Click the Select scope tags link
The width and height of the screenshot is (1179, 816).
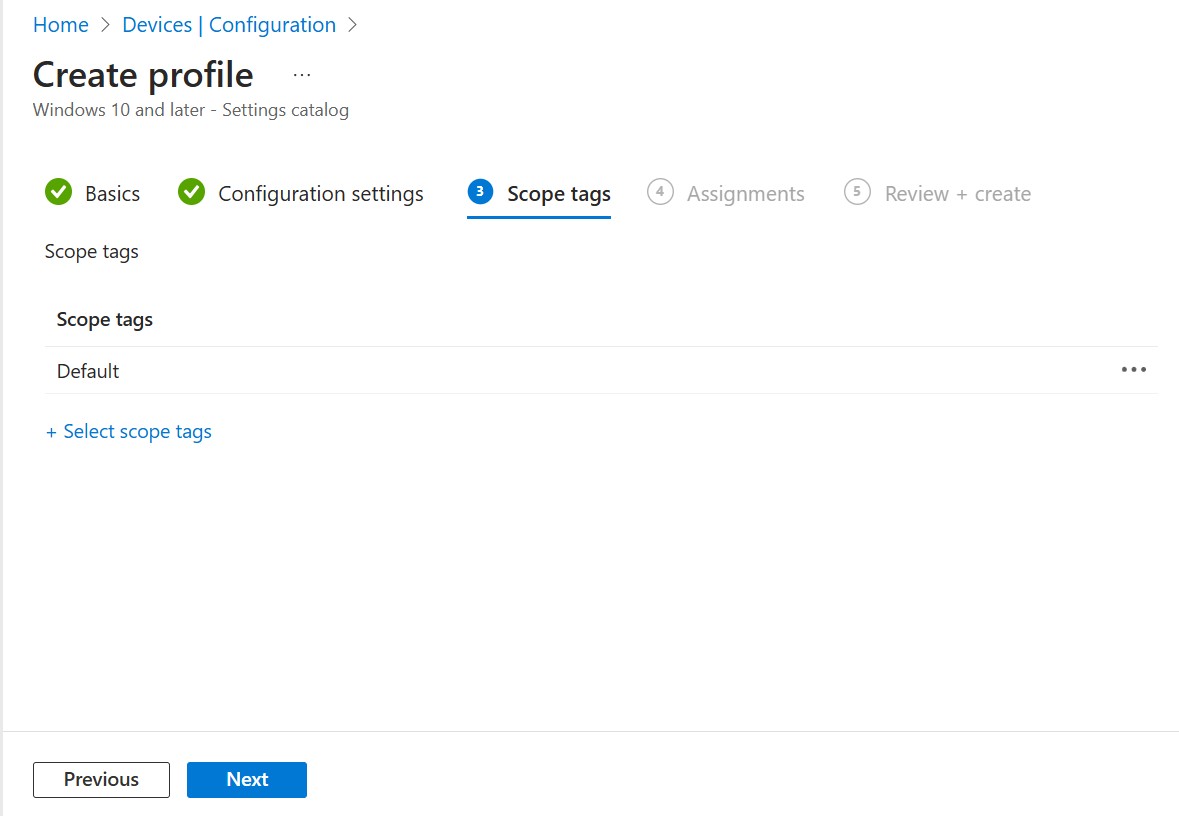[x=129, y=432]
